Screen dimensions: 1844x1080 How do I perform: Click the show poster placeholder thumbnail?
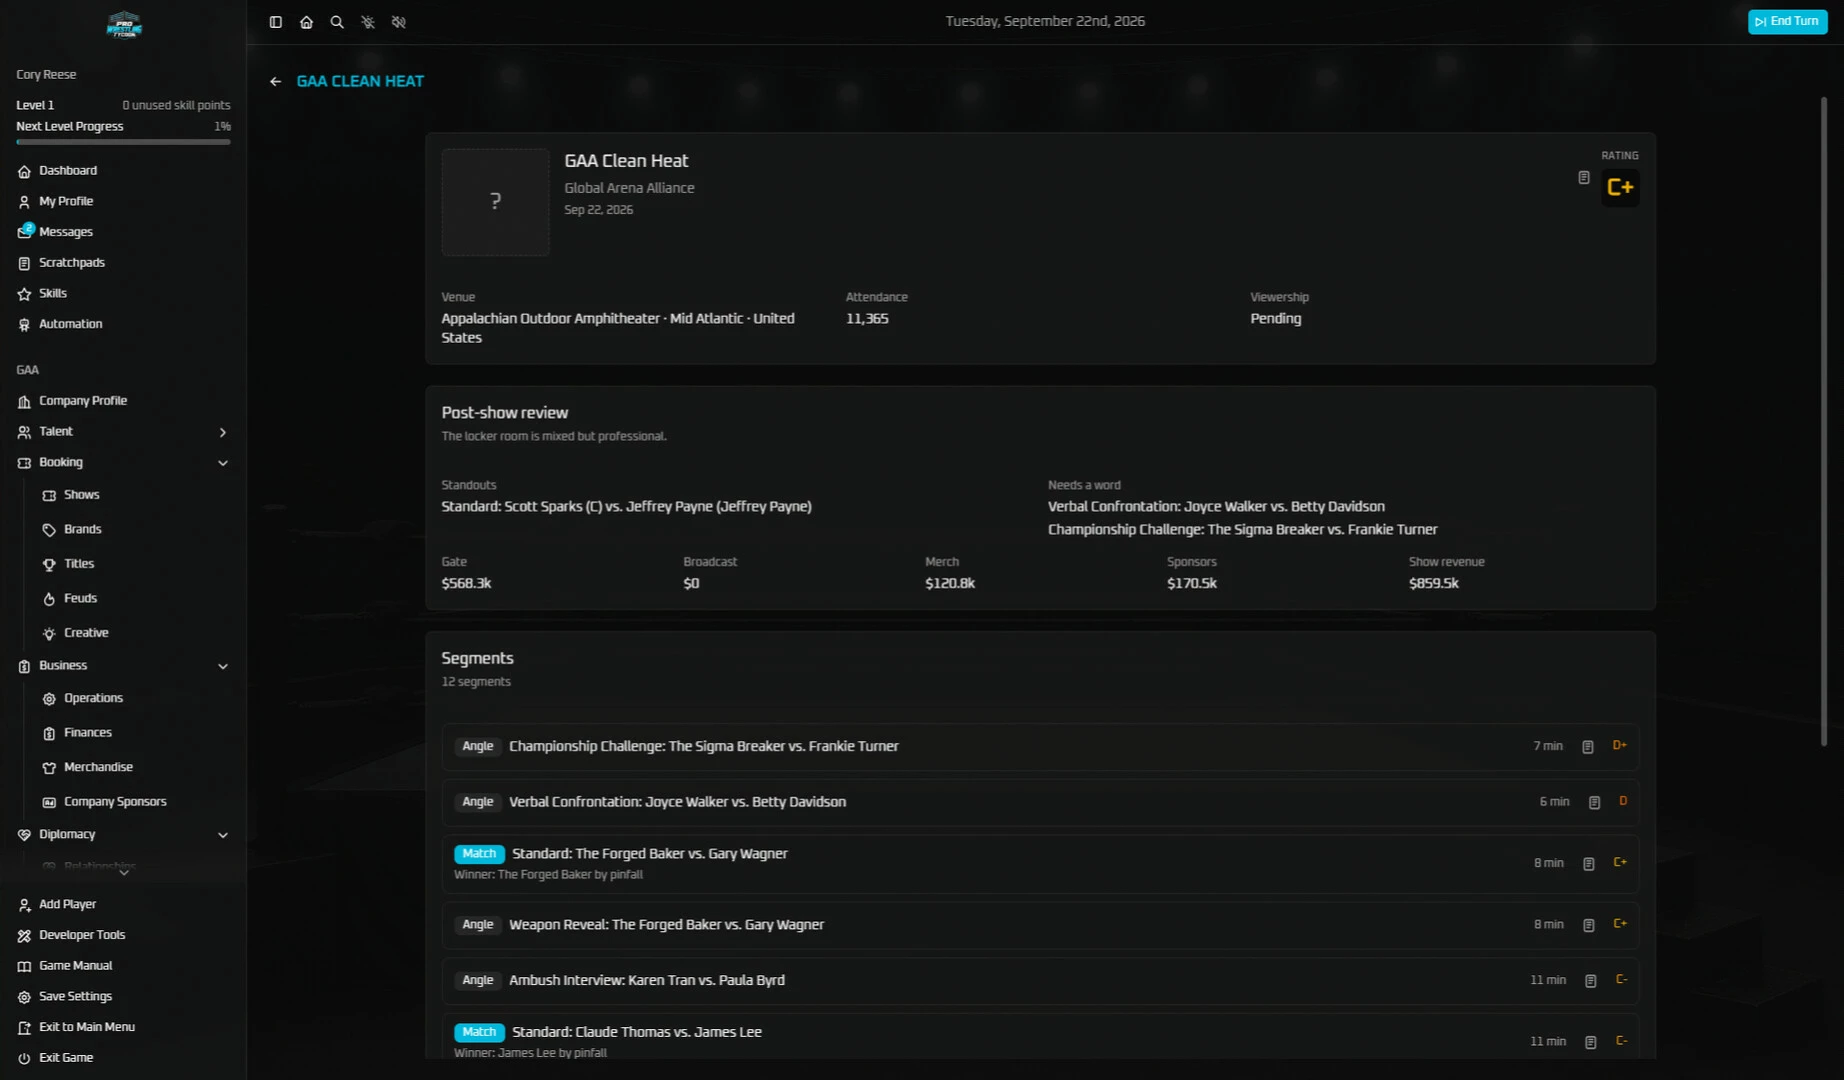[495, 202]
